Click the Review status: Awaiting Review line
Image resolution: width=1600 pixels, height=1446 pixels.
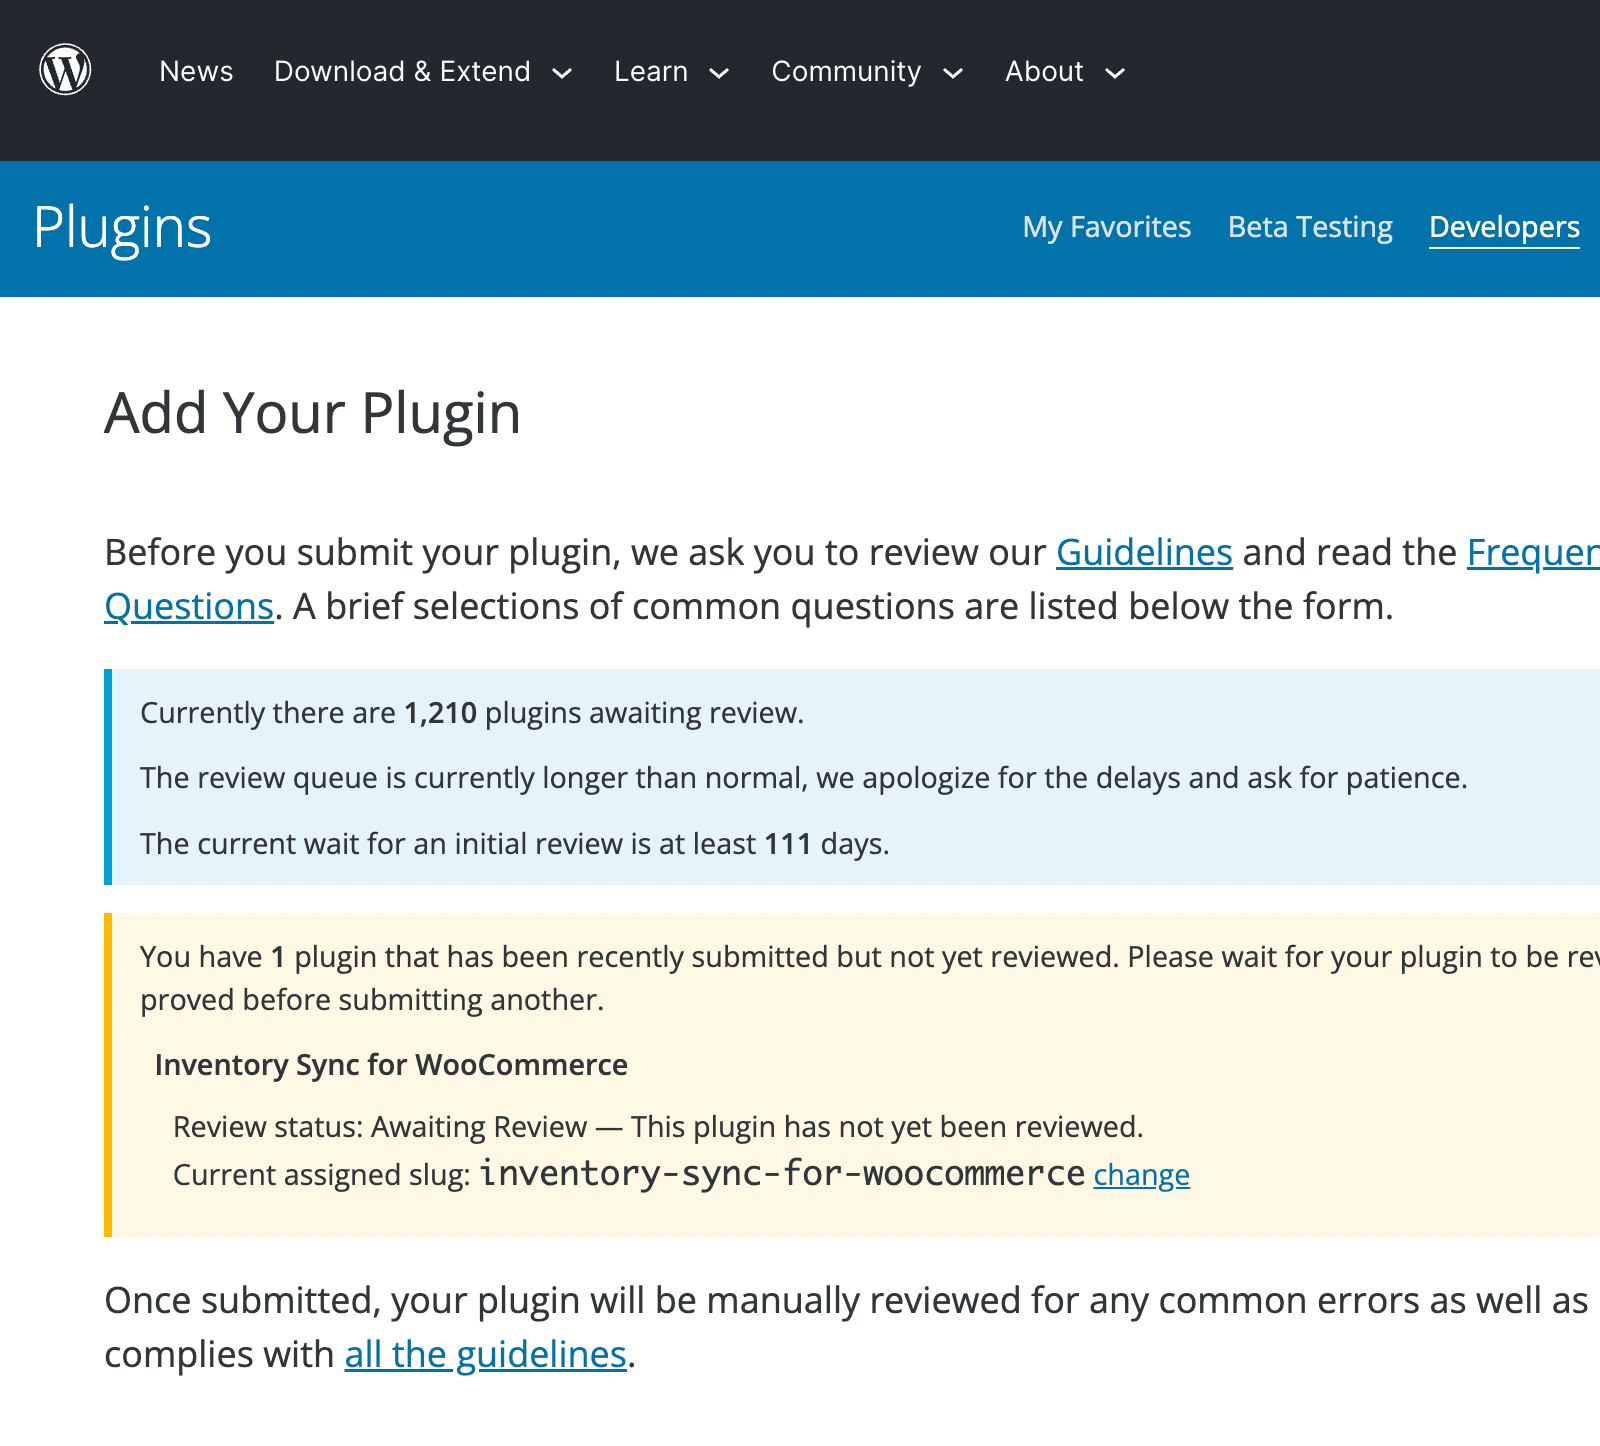point(658,1127)
